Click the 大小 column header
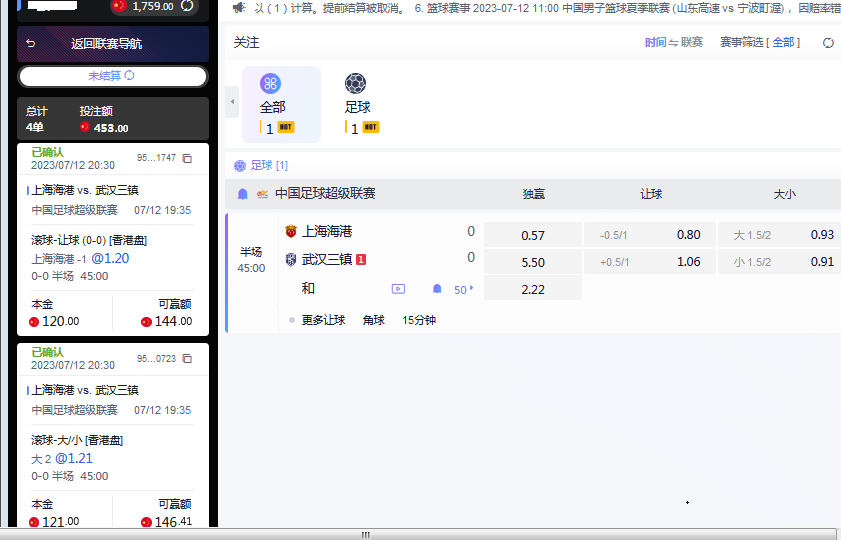 click(x=785, y=194)
